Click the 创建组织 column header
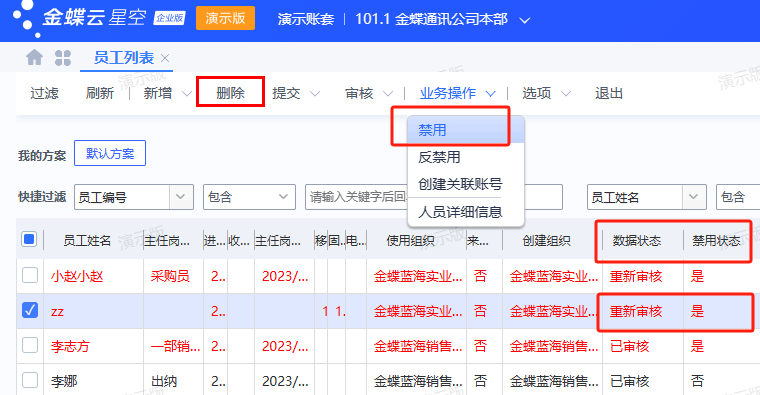Image resolution: width=760 pixels, height=395 pixels. (x=546, y=240)
